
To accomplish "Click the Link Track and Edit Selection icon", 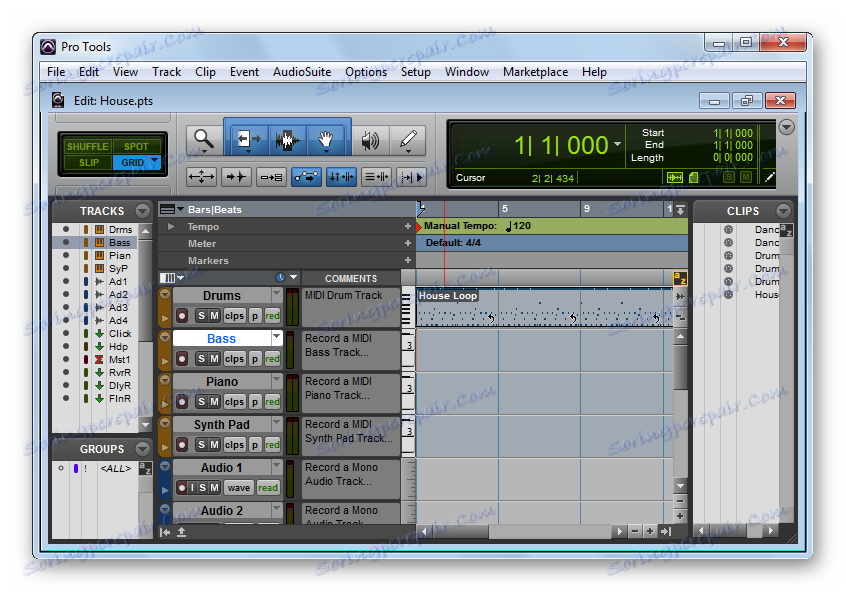I will point(376,176).
